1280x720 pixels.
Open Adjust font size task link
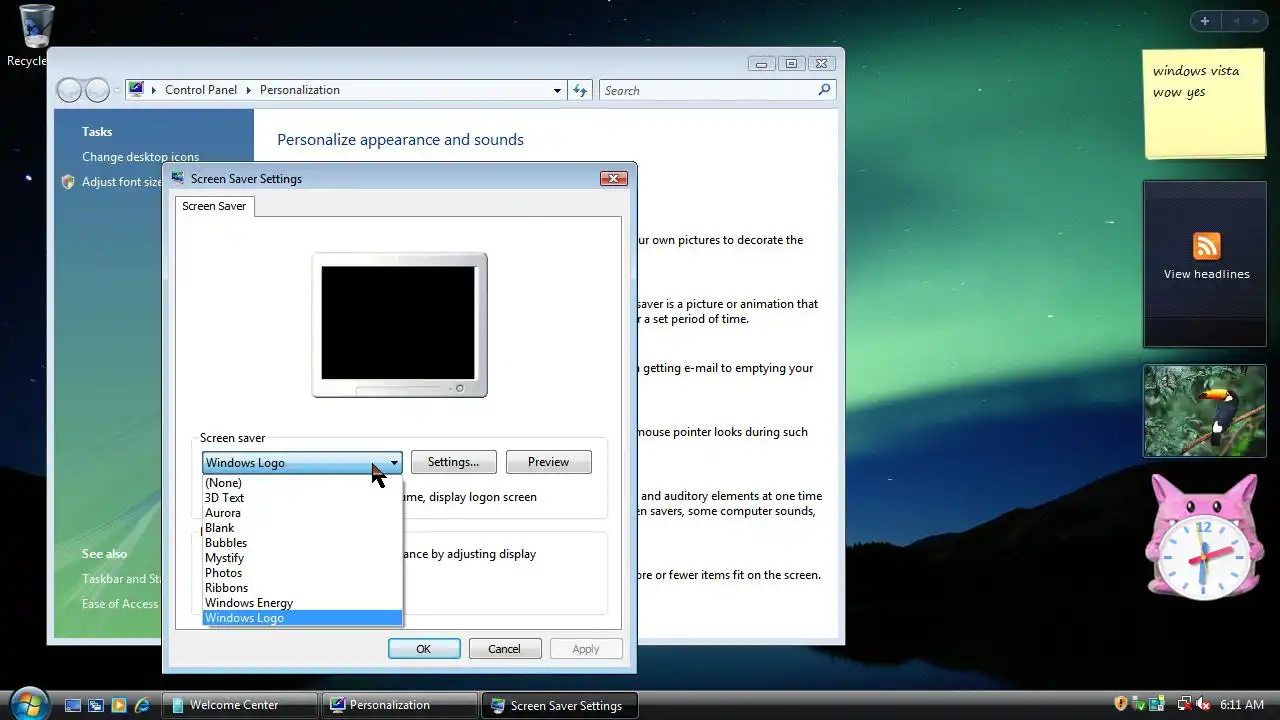tap(122, 182)
